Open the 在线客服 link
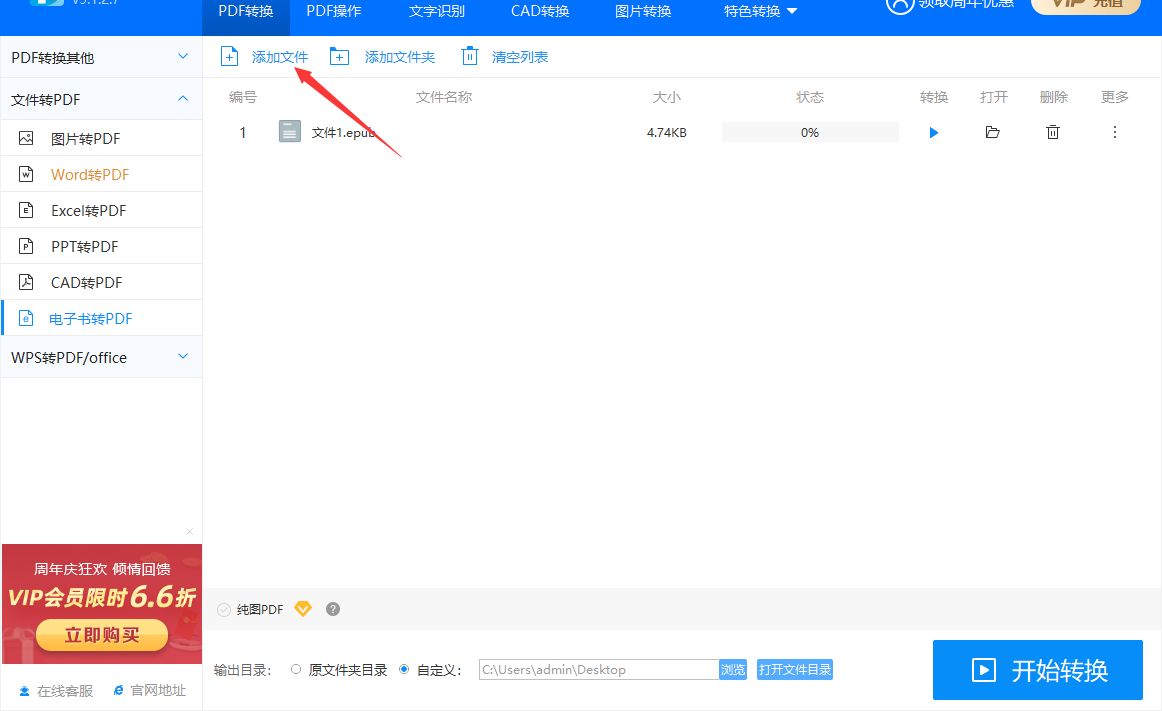This screenshot has height=711, width=1162. [x=65, y=691]
